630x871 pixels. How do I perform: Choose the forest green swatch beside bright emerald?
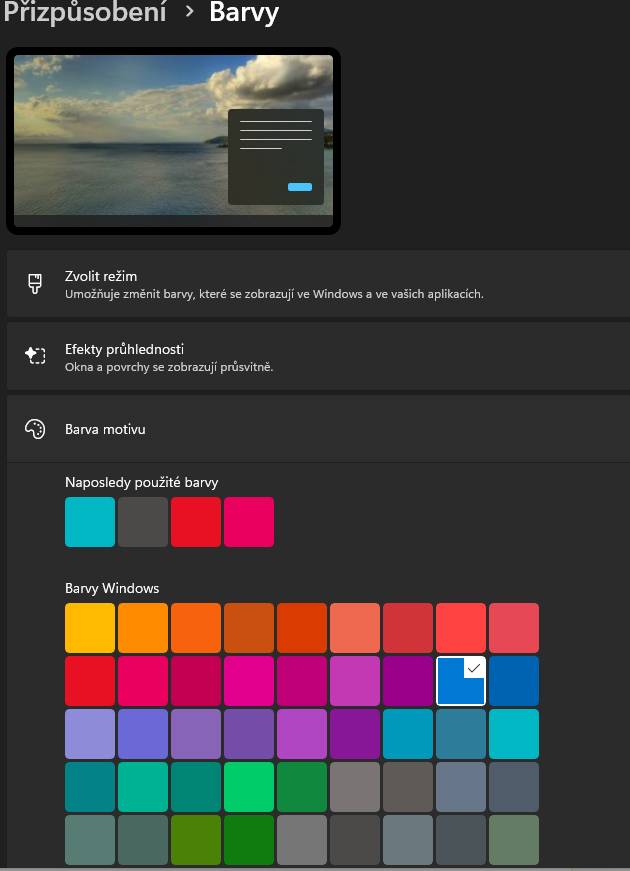302,787
